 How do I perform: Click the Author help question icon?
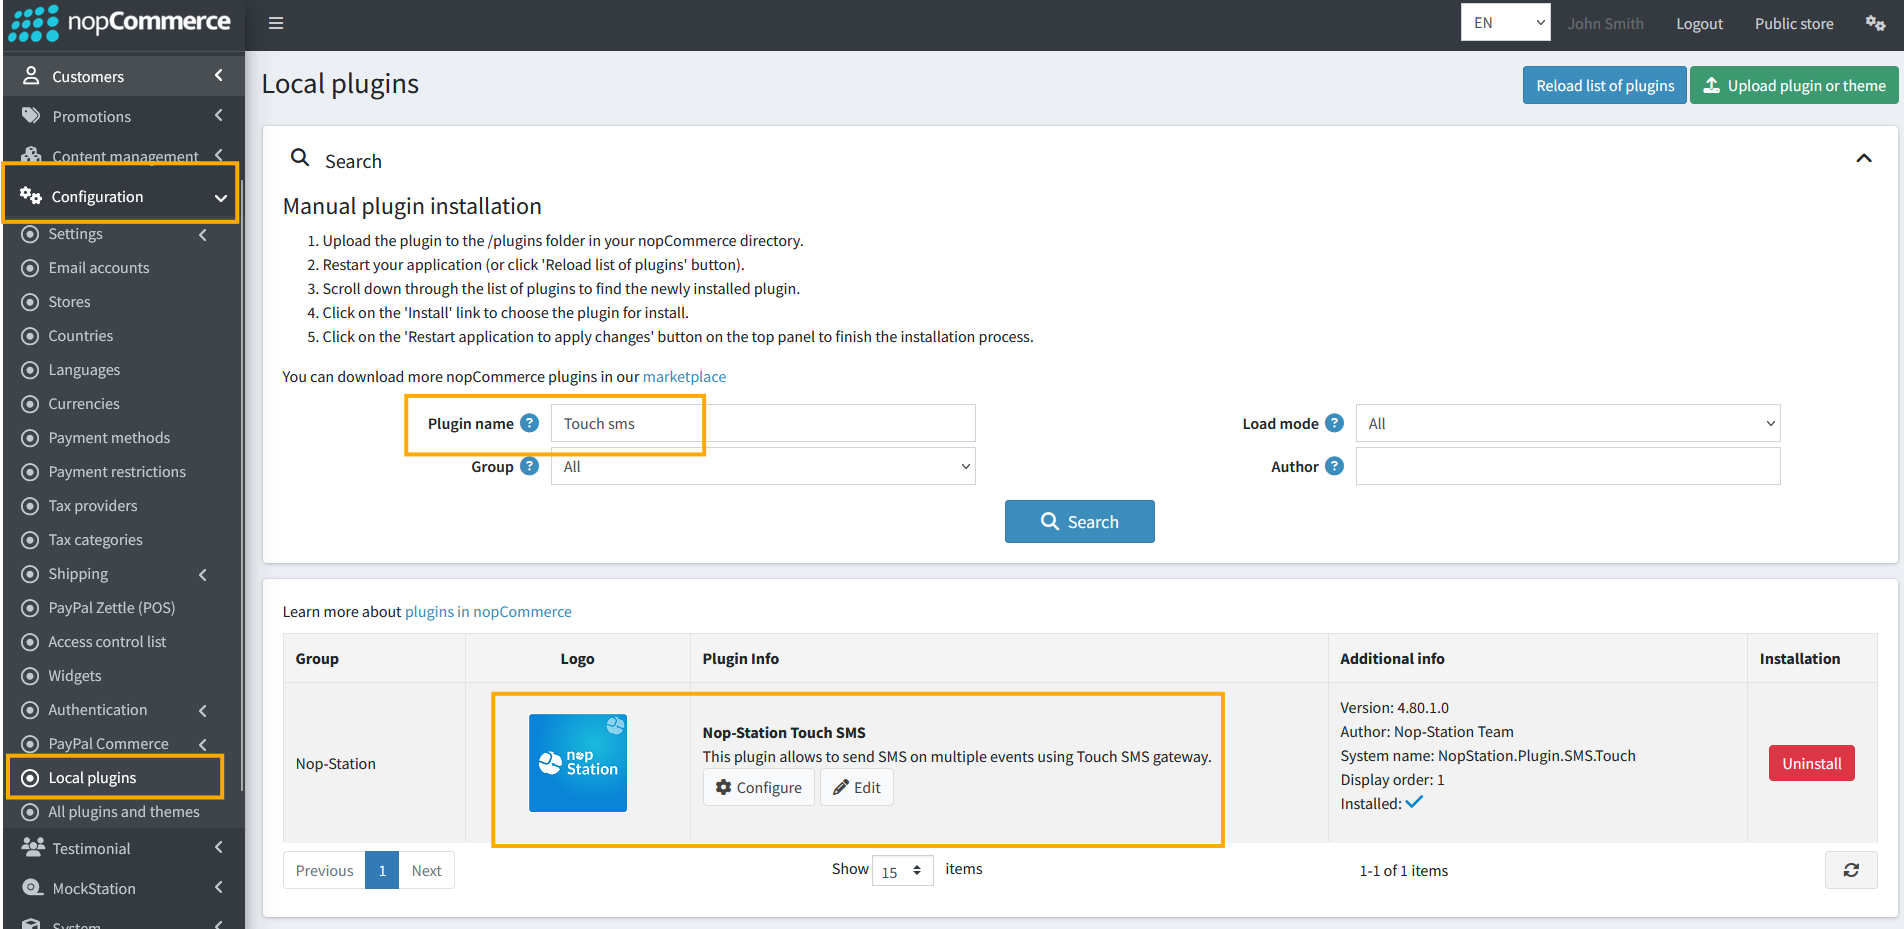(1334, 466)
